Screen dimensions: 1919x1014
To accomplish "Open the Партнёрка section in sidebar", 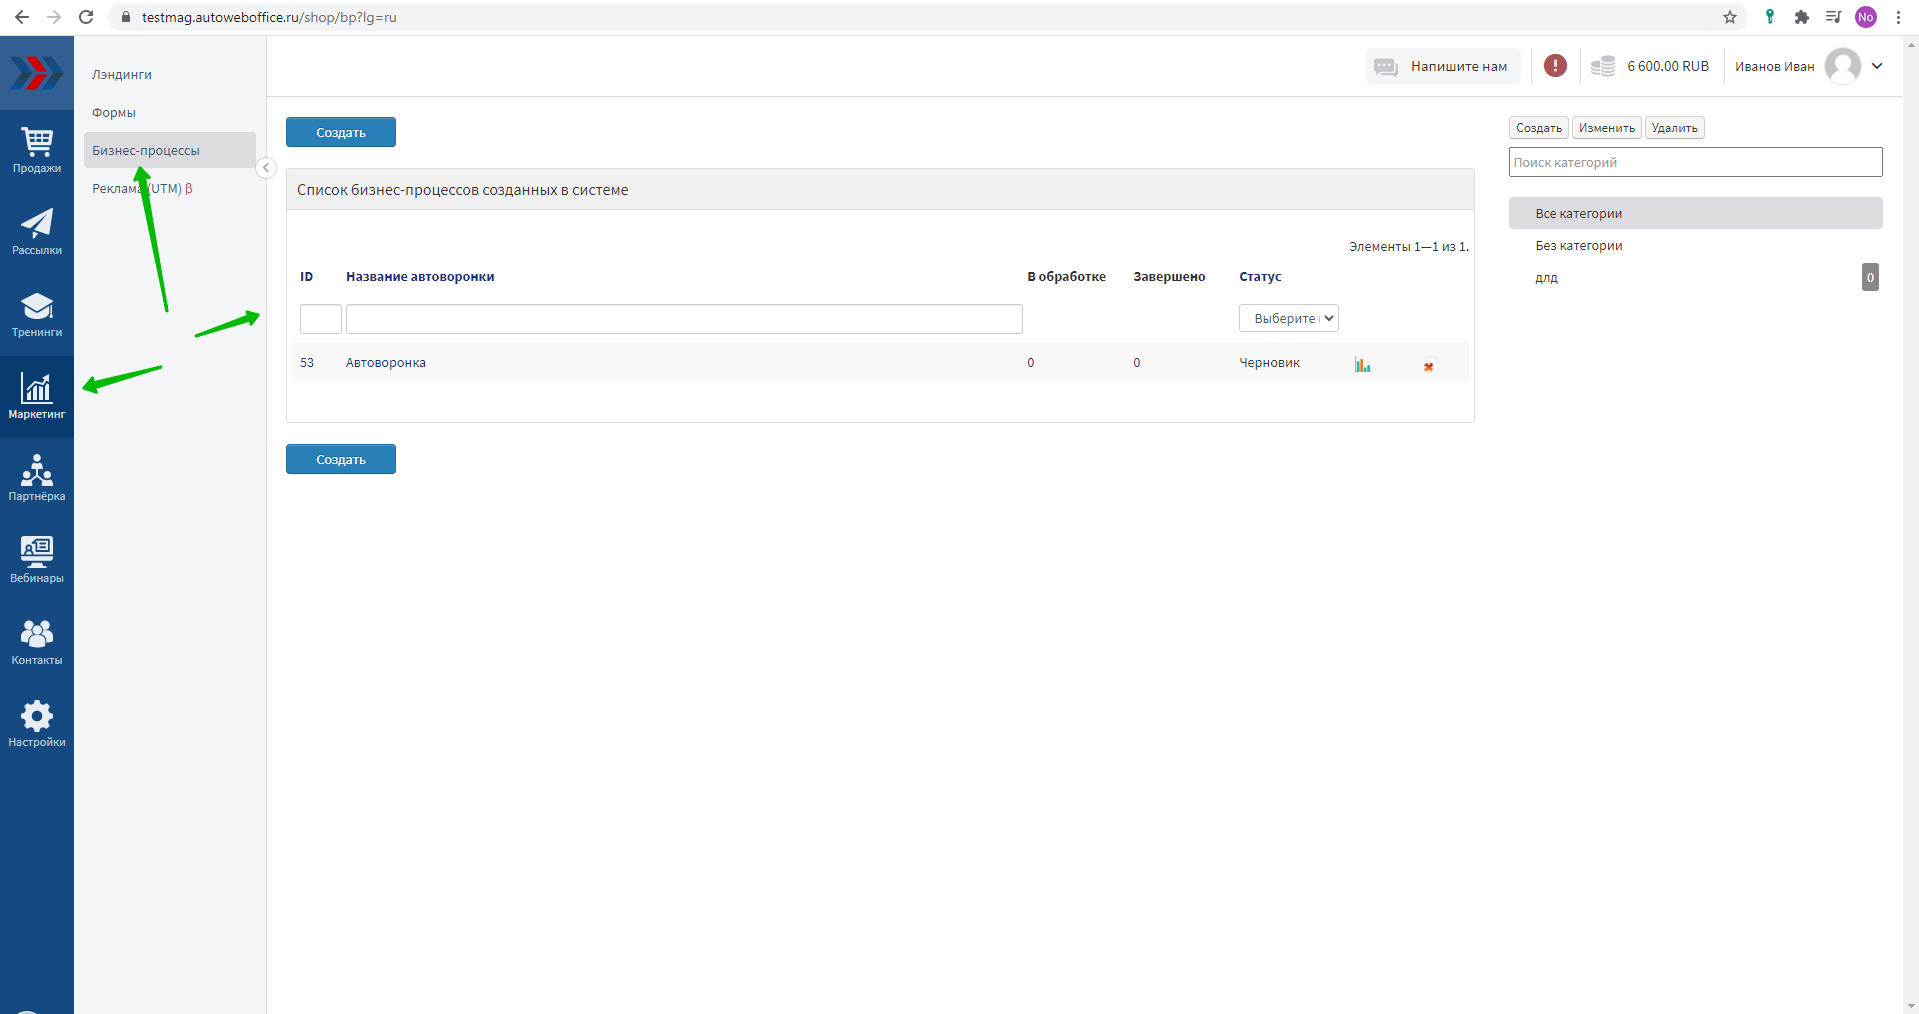I will coord(37,478).
